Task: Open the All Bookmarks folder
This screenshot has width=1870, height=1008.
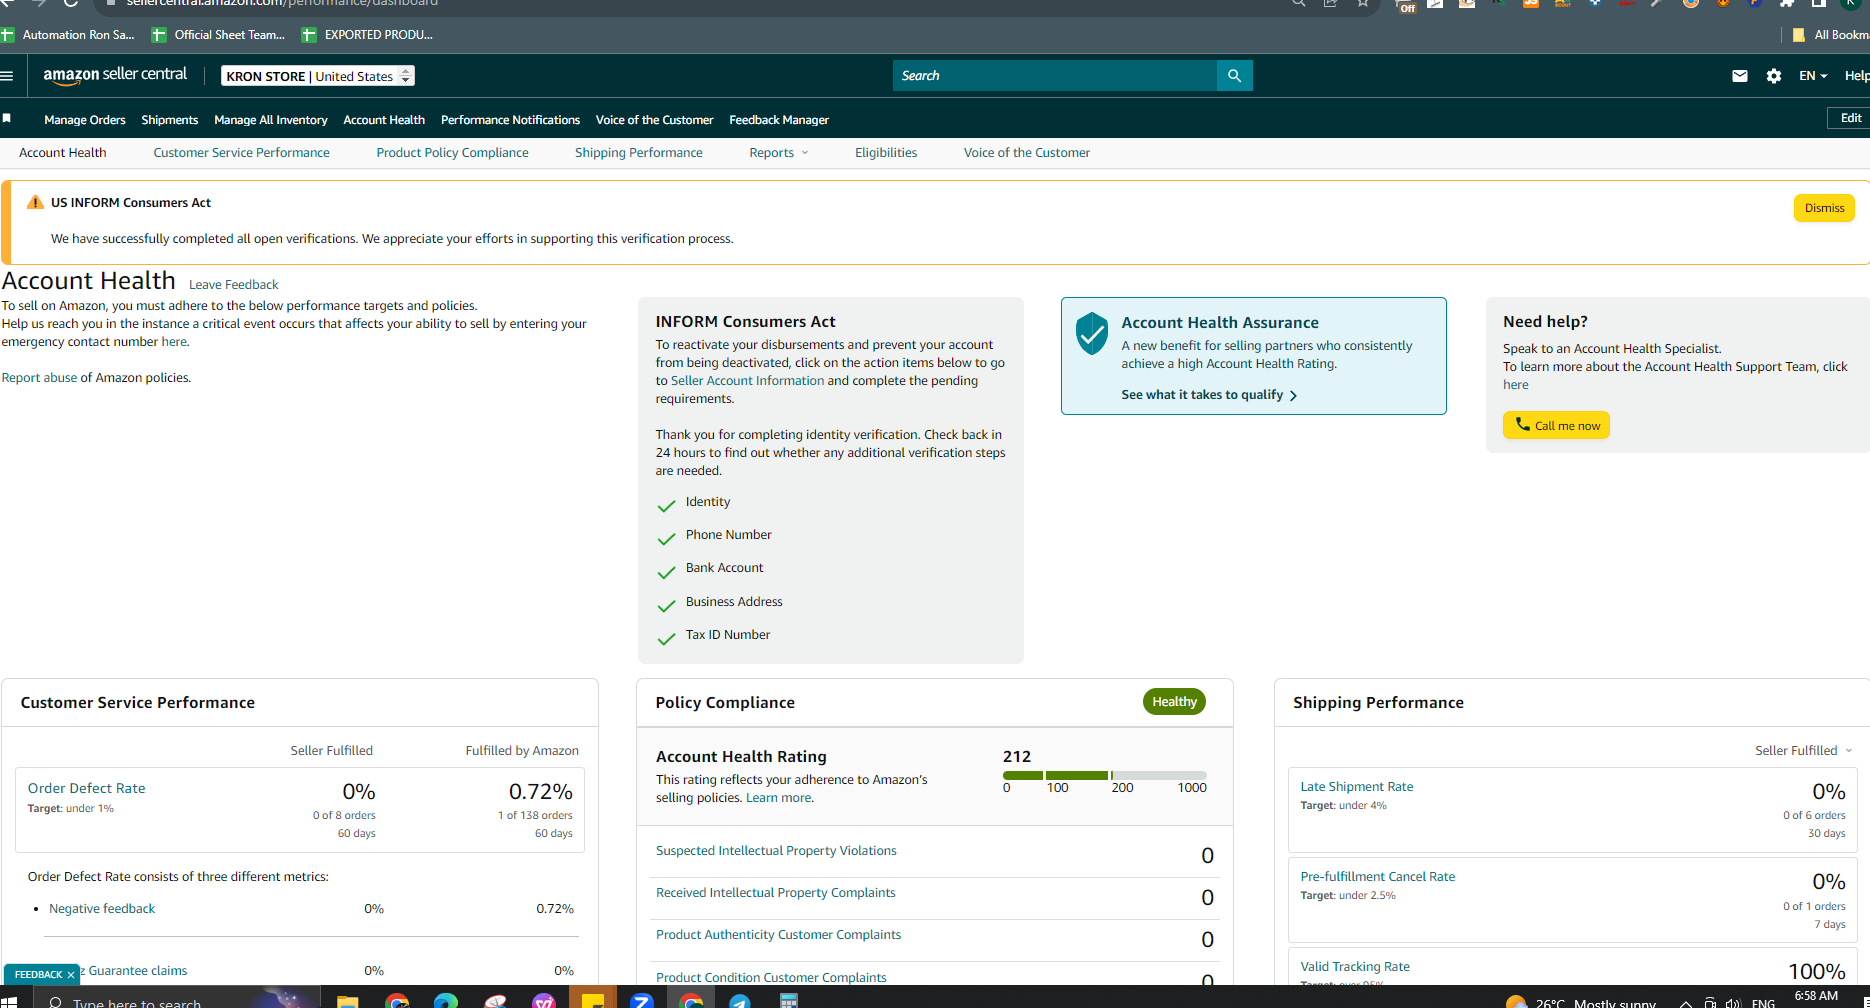Action: pos(1830,35)
